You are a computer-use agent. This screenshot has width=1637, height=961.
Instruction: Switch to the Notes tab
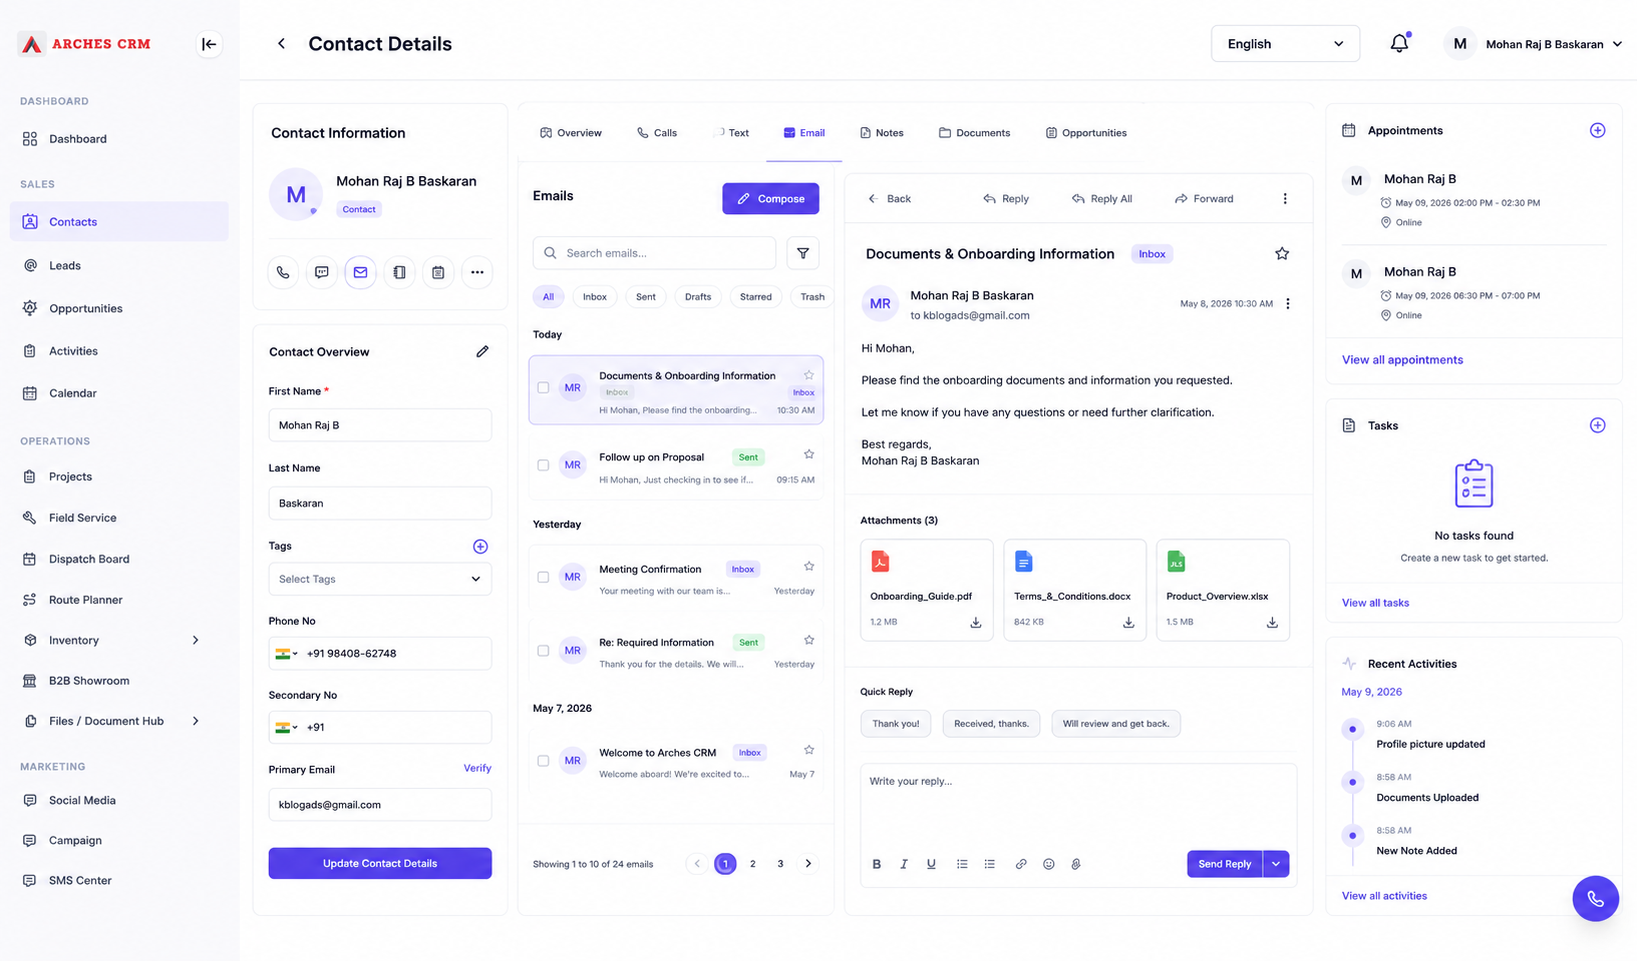[881, 133]
